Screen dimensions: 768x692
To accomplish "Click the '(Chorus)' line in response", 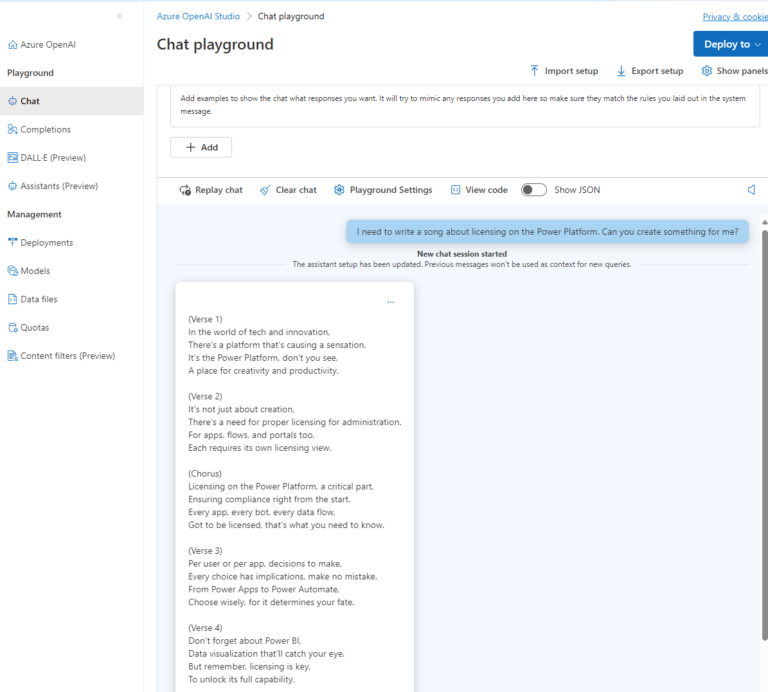I will pyautogui.click(x=205, y=474).
